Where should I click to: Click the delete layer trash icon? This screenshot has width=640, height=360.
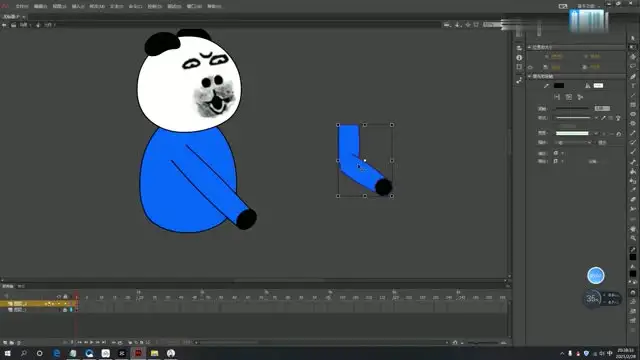pyautogui.click(x=19, y=342)
